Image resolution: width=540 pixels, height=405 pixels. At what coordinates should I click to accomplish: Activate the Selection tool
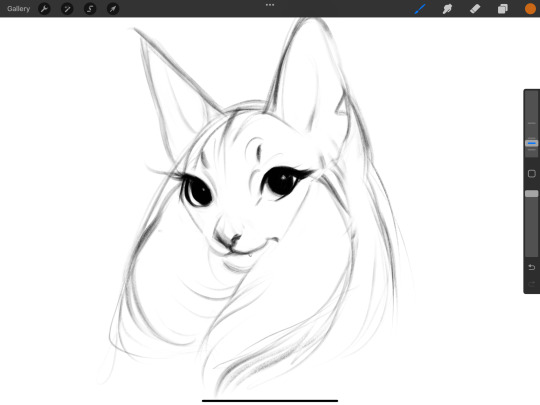(90, 9)
